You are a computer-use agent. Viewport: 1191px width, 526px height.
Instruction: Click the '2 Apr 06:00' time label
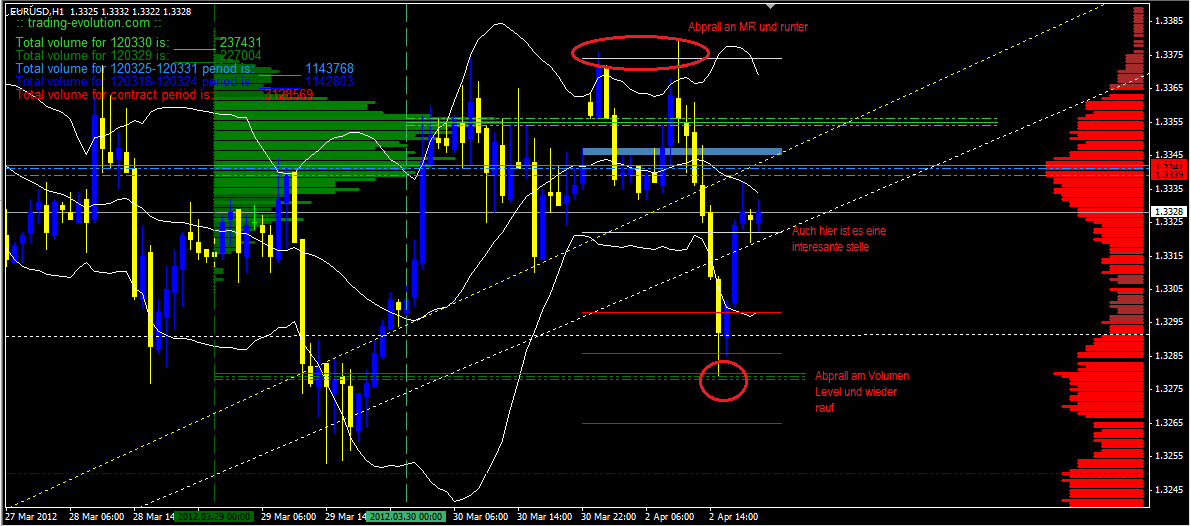670,516
